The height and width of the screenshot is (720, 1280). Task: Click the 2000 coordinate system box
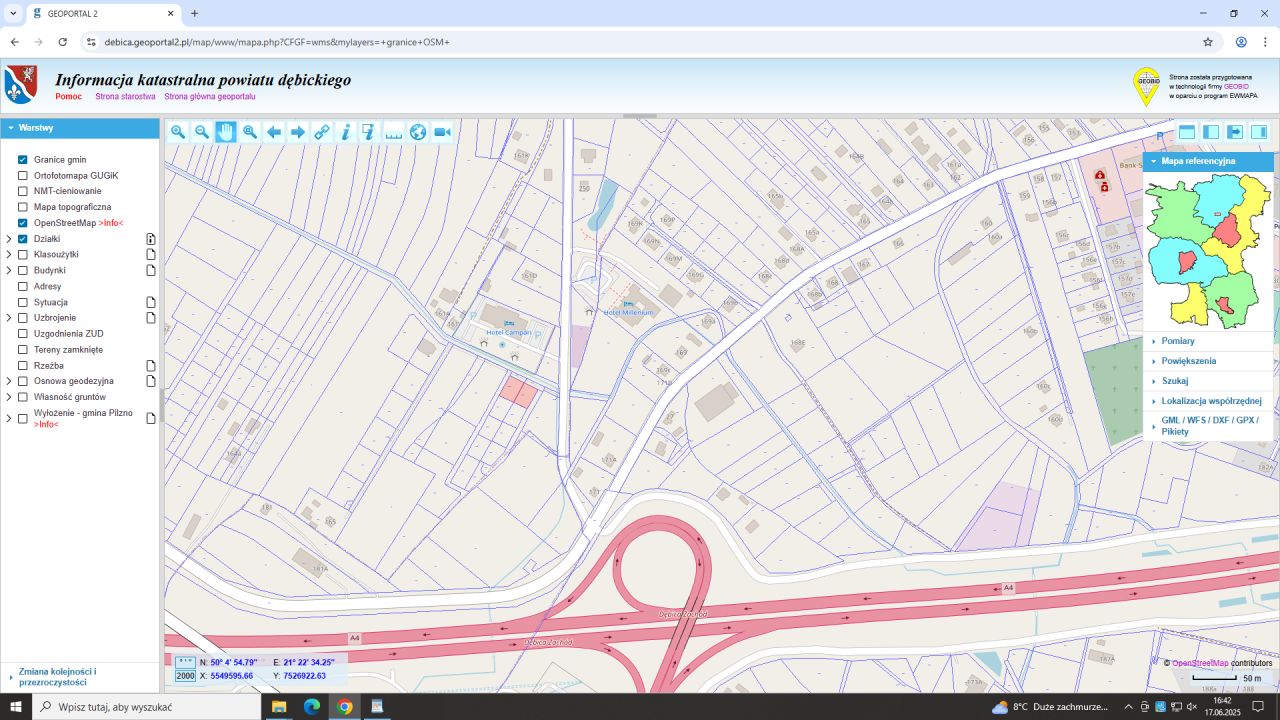click(186, 676)
